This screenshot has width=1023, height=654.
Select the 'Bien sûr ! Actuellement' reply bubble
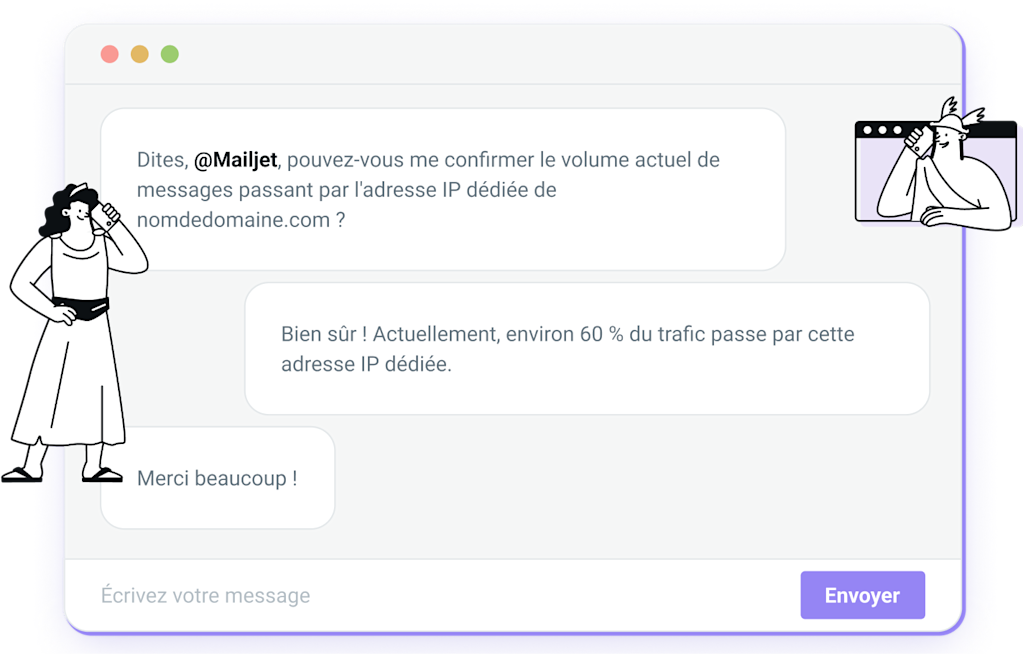point(587,349)
